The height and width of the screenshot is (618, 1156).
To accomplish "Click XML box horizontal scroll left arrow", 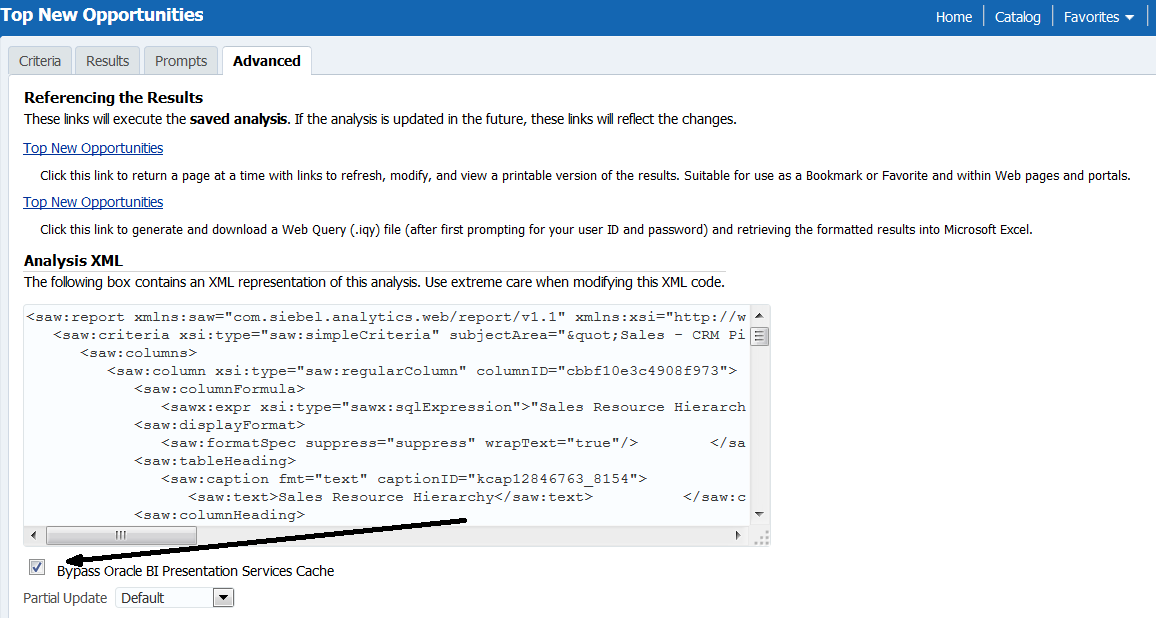I will tap(34, 535).
